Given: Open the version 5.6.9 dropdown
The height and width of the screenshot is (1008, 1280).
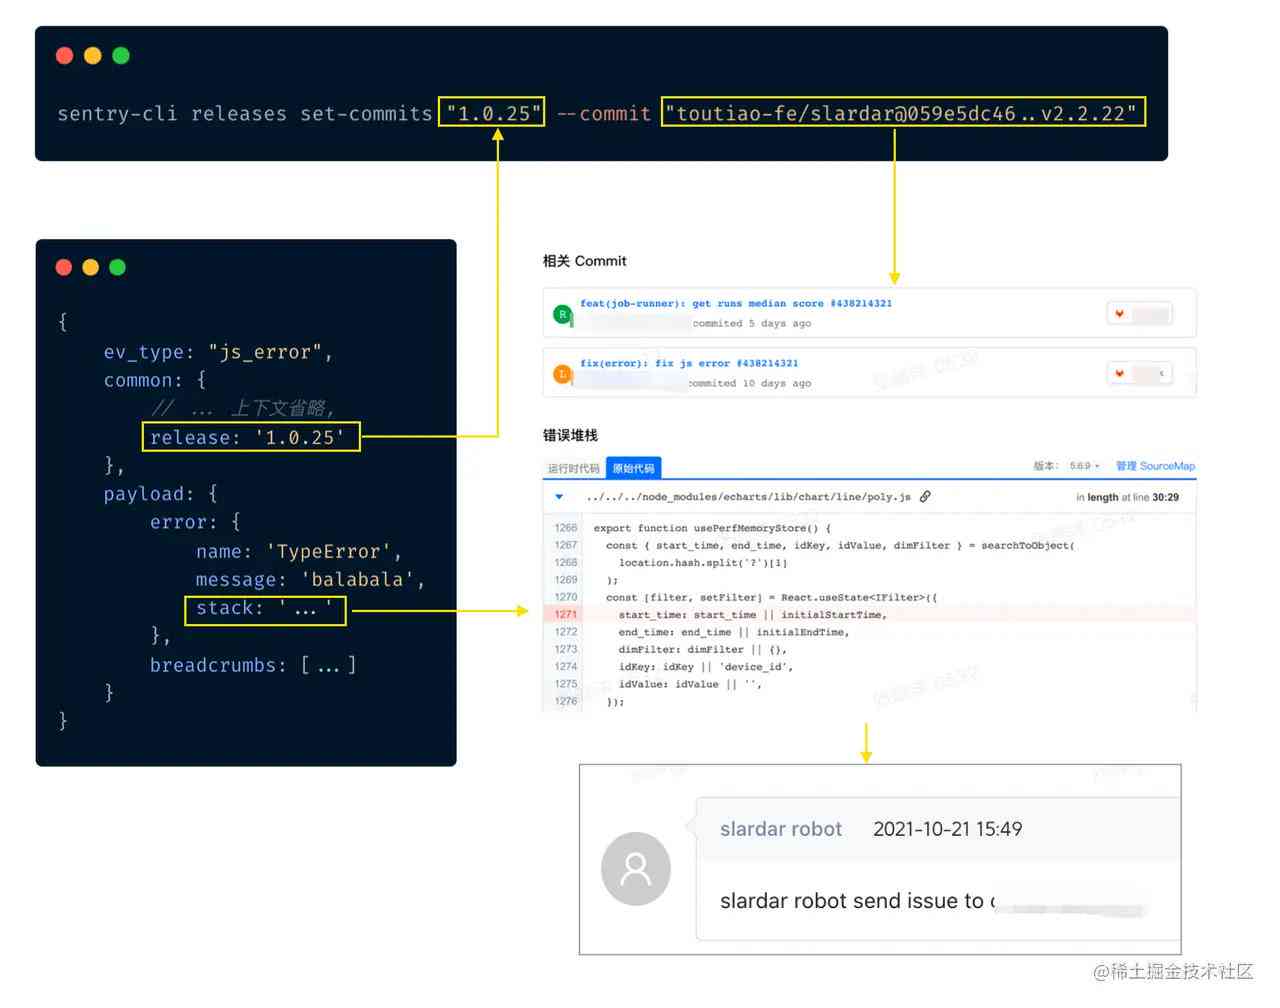Looking at the screenshot, I should (x=1084, y=466).
